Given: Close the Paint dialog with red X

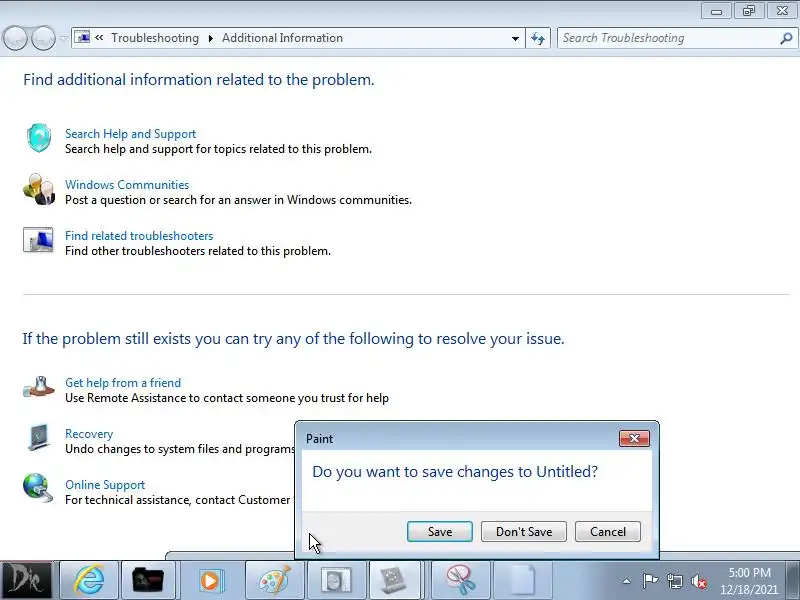Looking at the screenshot, I should [x=634, y=438].
